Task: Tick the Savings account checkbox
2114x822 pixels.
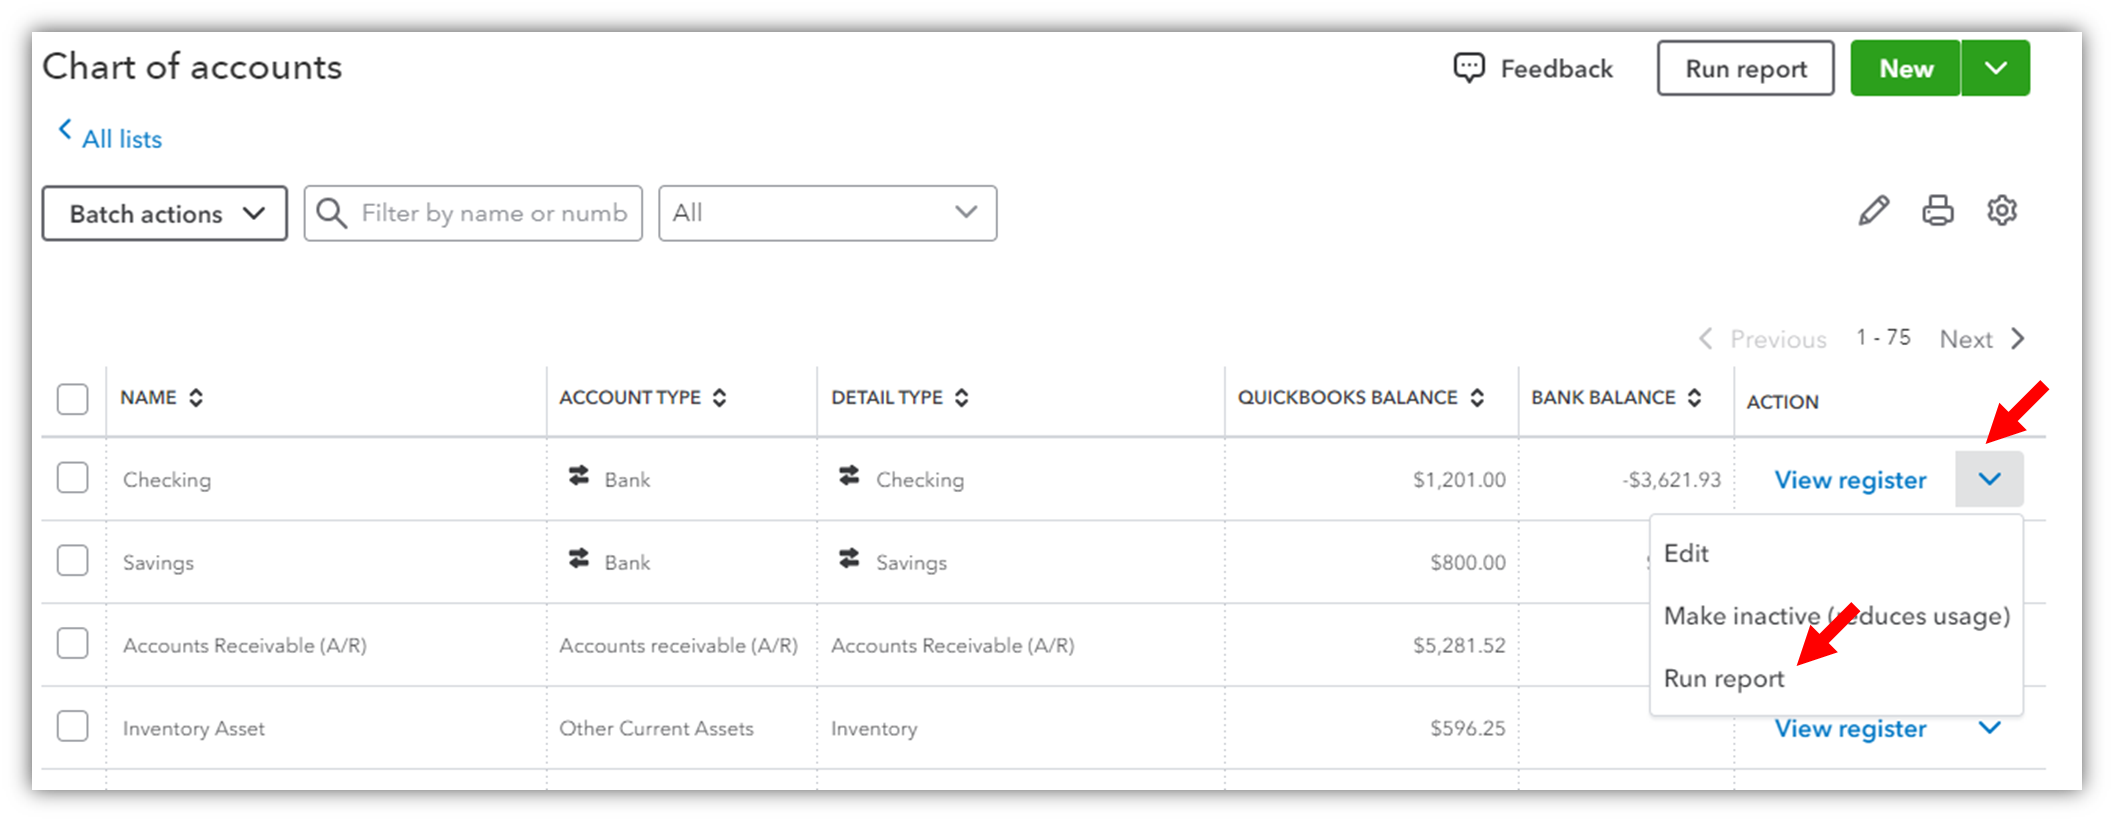Action: [x=73, y=560]
